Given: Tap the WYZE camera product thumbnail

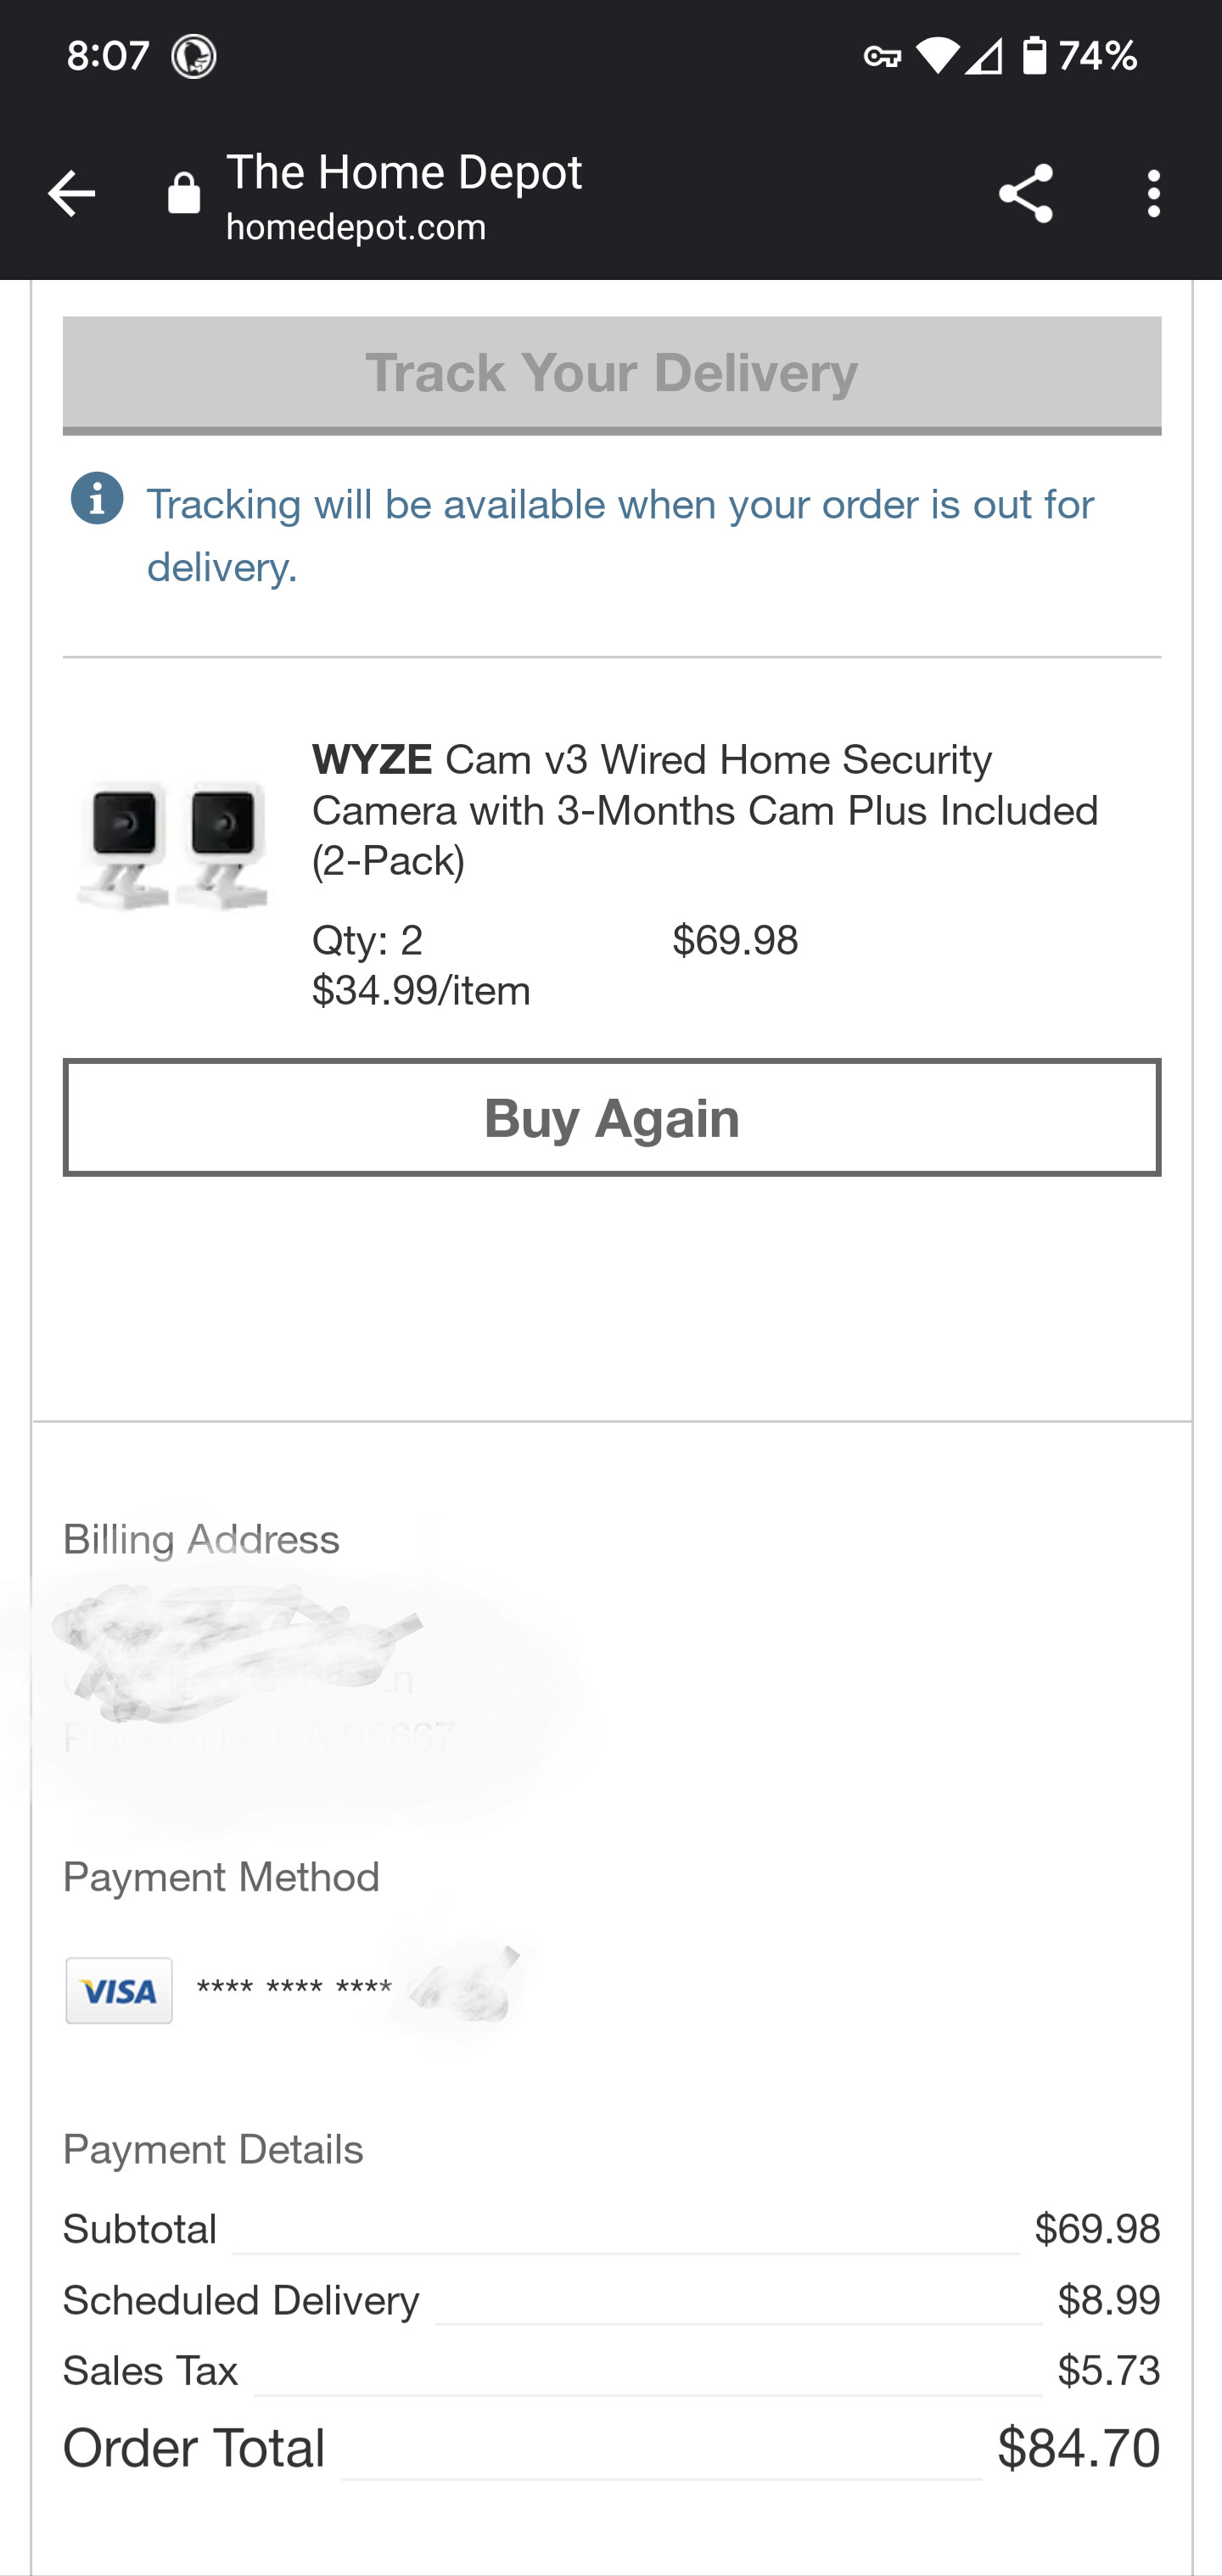Looking at the screenshot, I should tap(173, 846).
